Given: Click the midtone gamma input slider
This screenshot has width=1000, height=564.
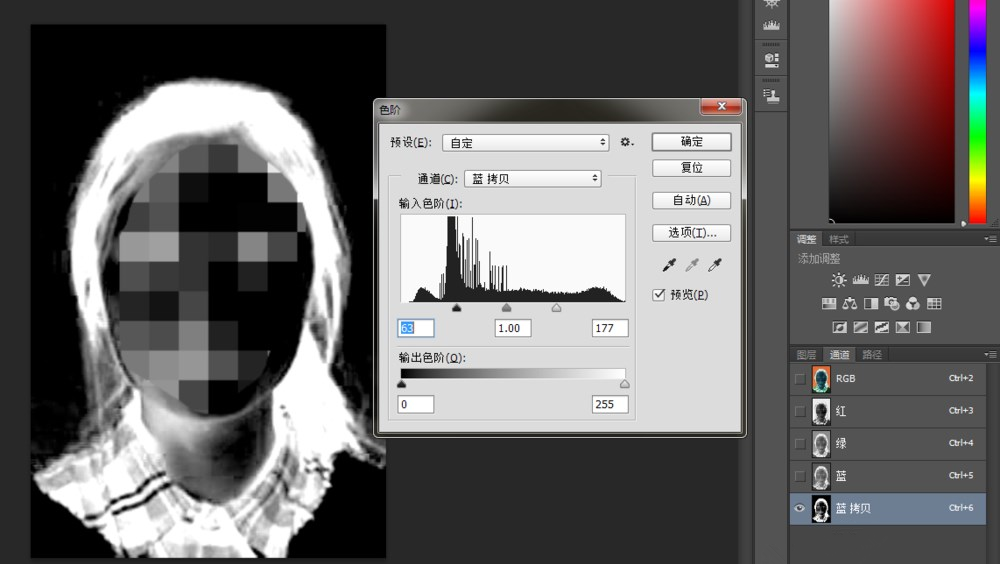Looking at the screenshot, I should pyautogui.click(x=506, y=308).
